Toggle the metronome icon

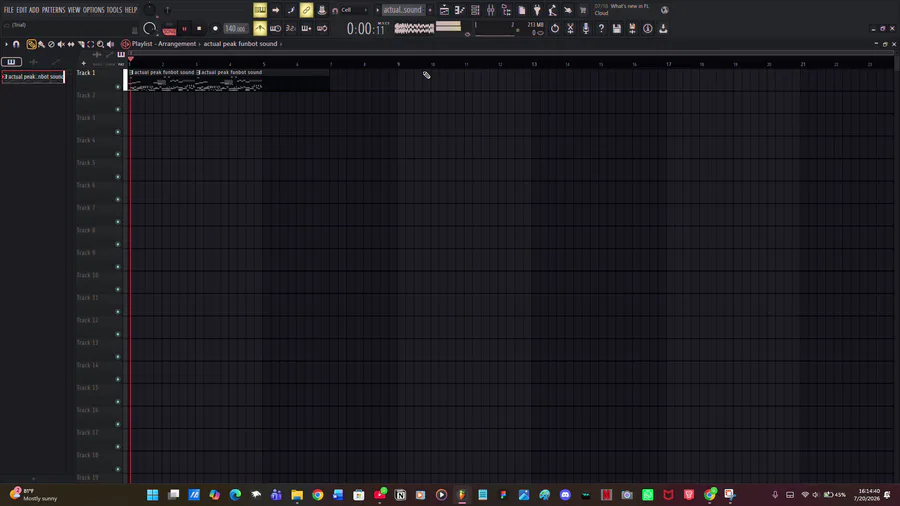pyautogui.click(x=260, y=28)
